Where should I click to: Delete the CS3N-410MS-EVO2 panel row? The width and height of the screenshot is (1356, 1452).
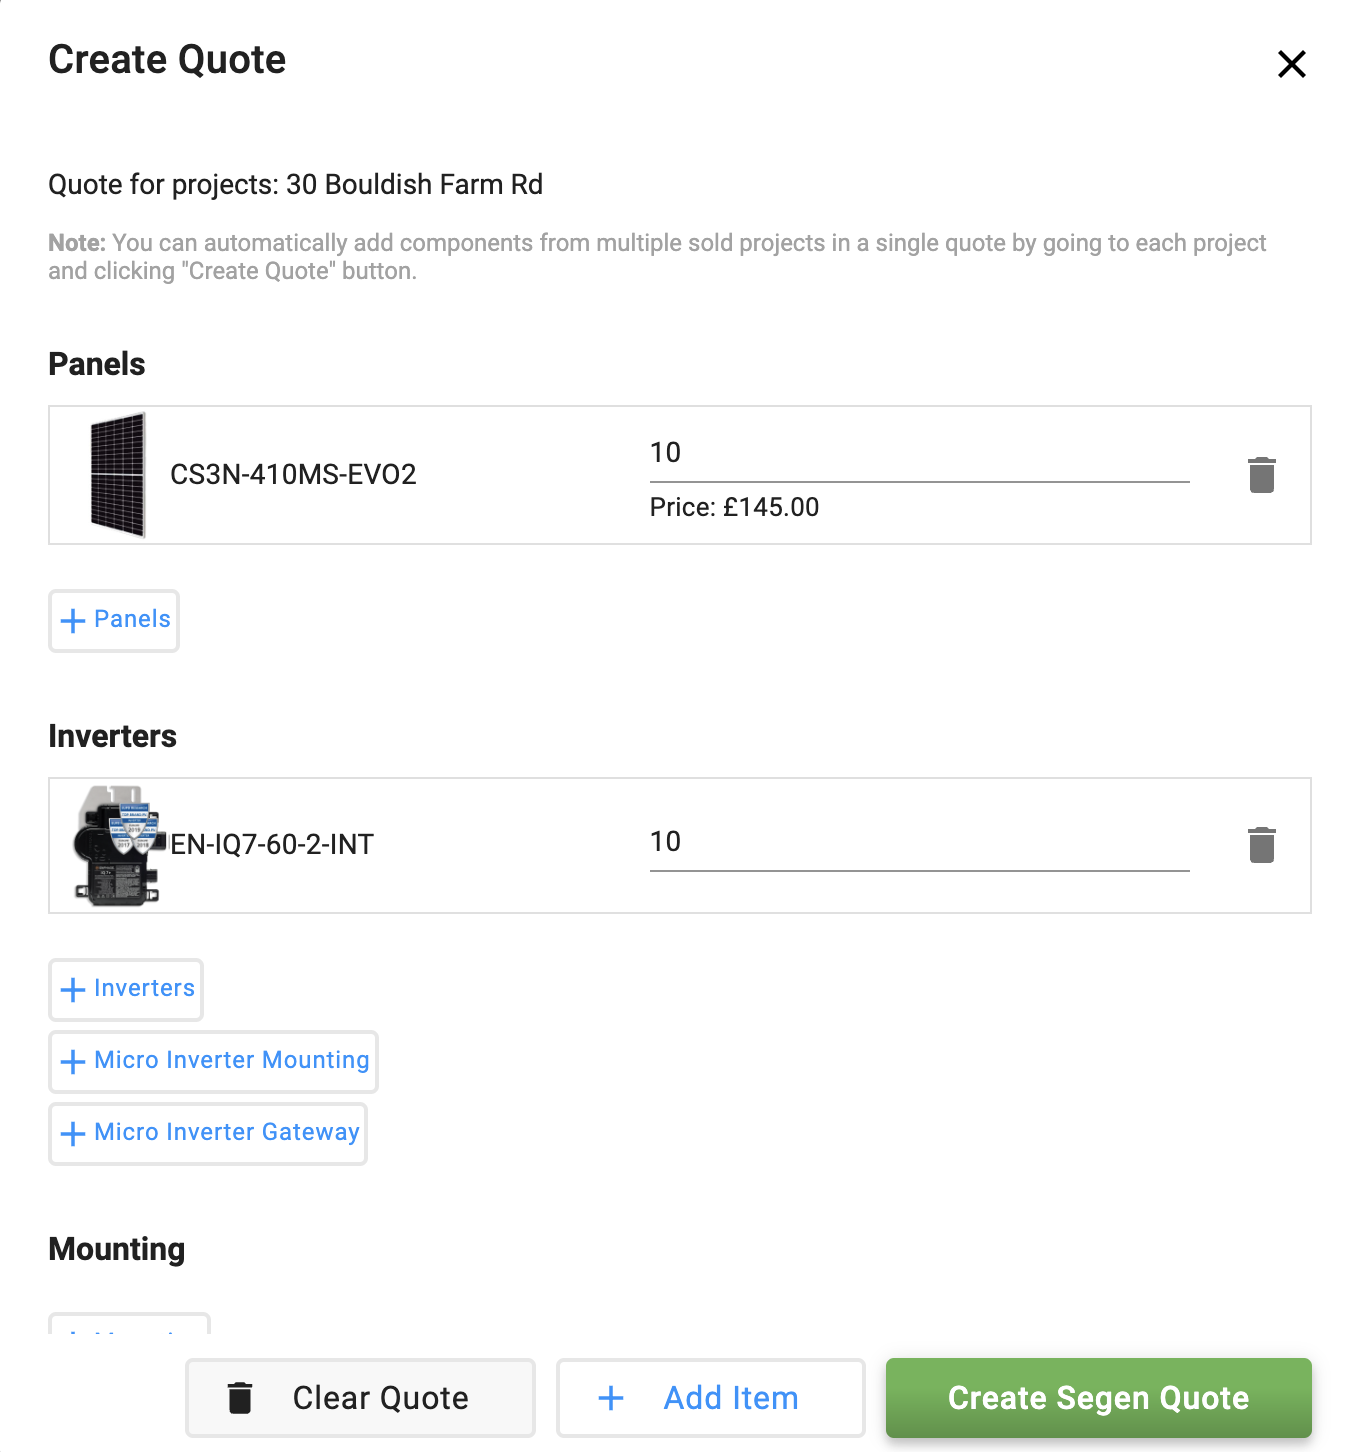(1262, 475)
